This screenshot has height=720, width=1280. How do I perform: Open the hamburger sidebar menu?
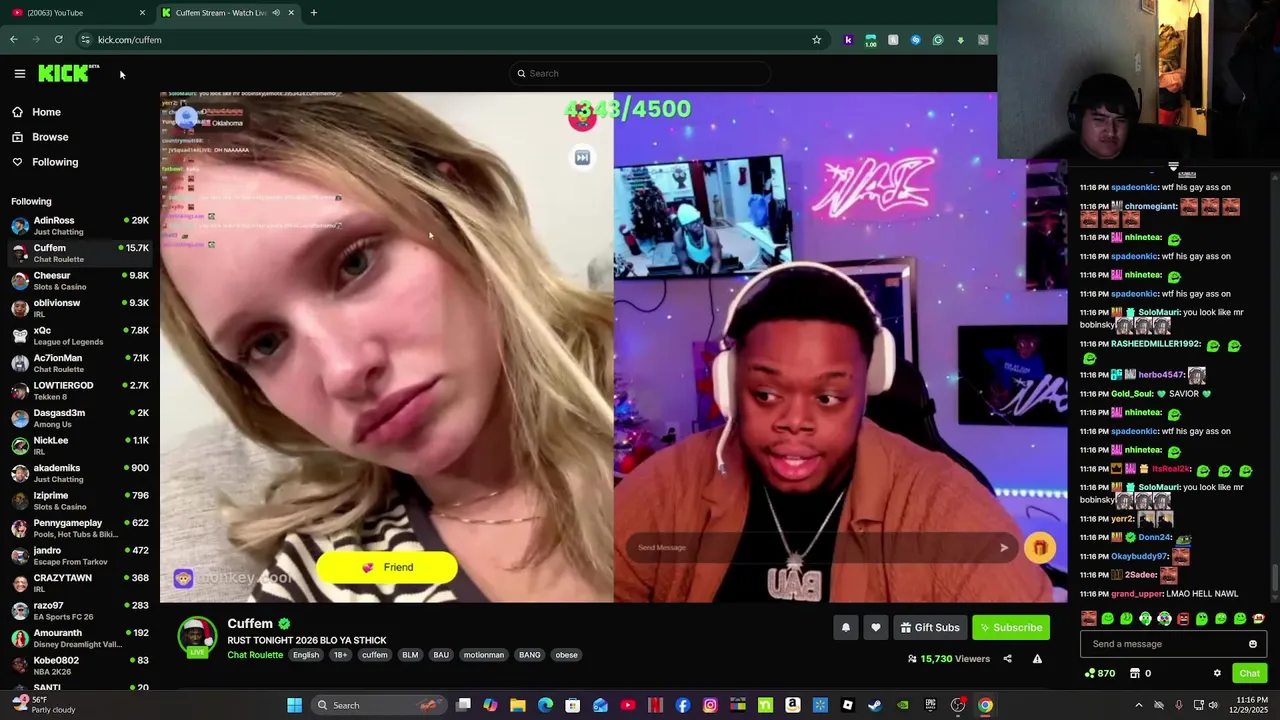point(19,73)
